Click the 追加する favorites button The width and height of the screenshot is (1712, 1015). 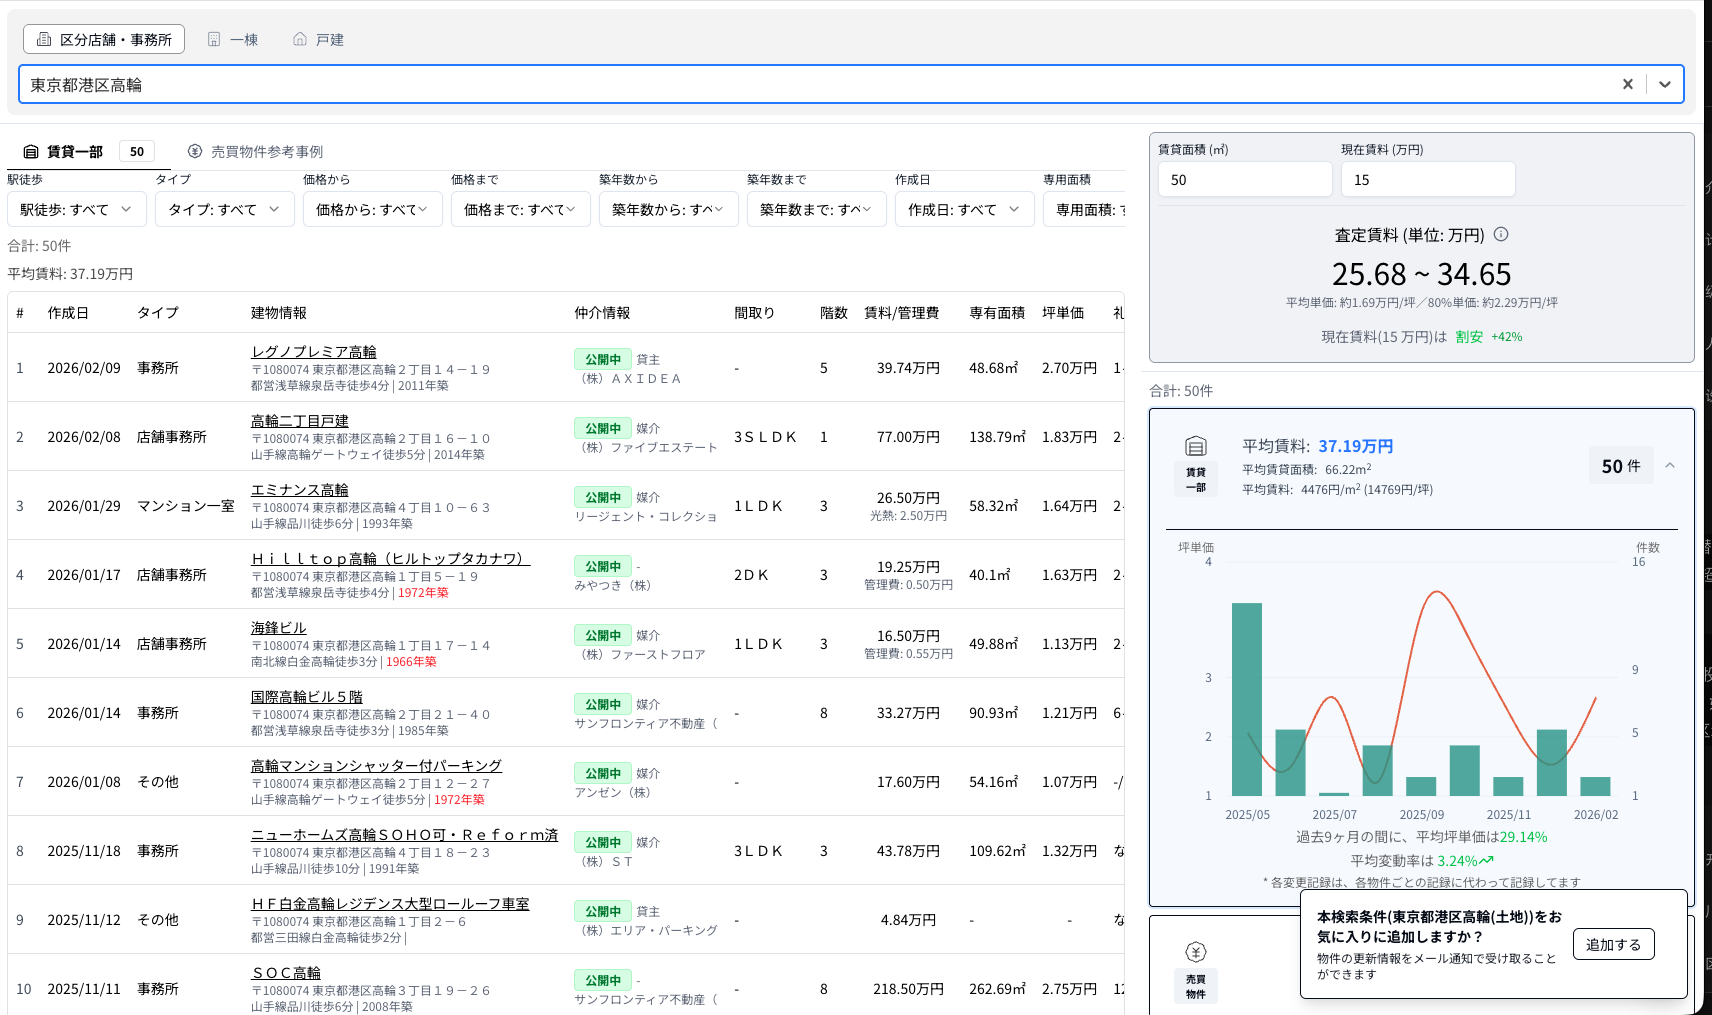click(x=1613, y=944)
